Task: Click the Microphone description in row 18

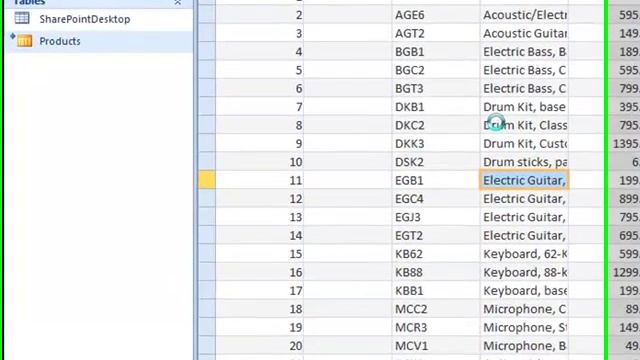Action: [x=524, y=309]
